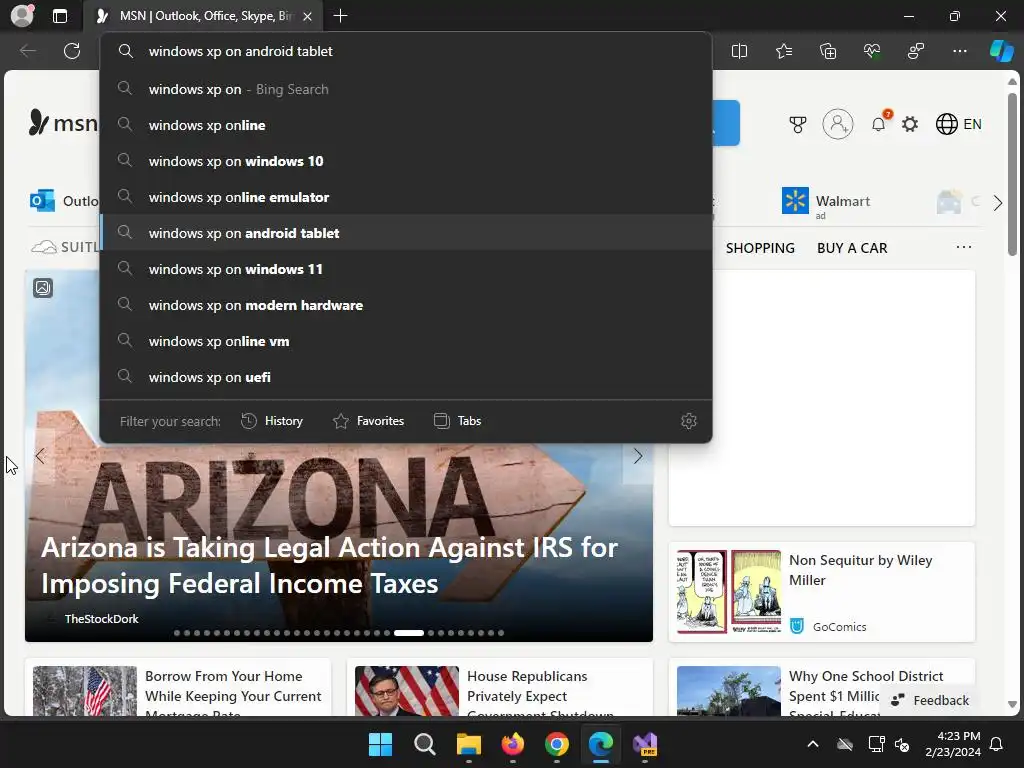The width and height of the screenshot is (1024, 768).
Task: Choose suggestion windows xp on windows 10
Action: (x=406, y=161)
